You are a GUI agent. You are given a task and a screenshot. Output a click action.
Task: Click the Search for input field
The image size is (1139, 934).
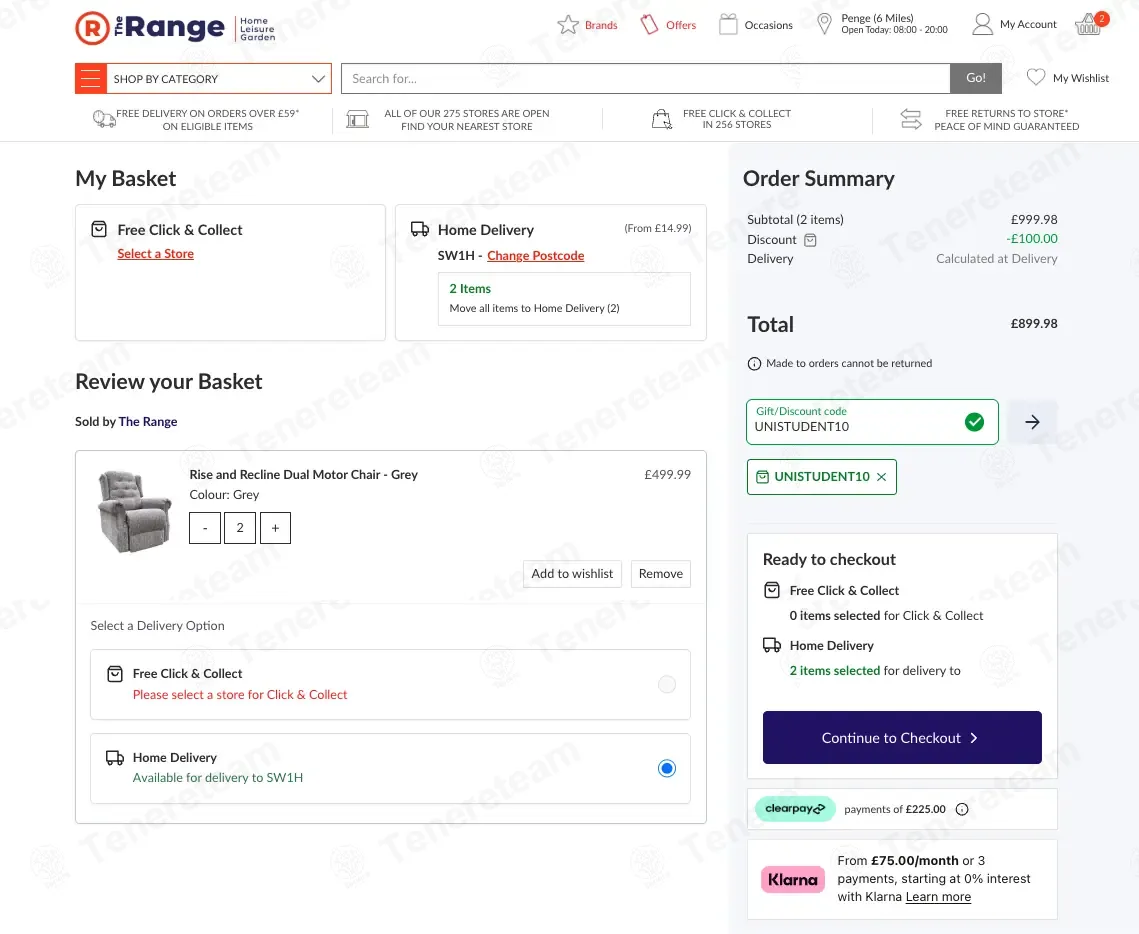click(x=645, y=78)
